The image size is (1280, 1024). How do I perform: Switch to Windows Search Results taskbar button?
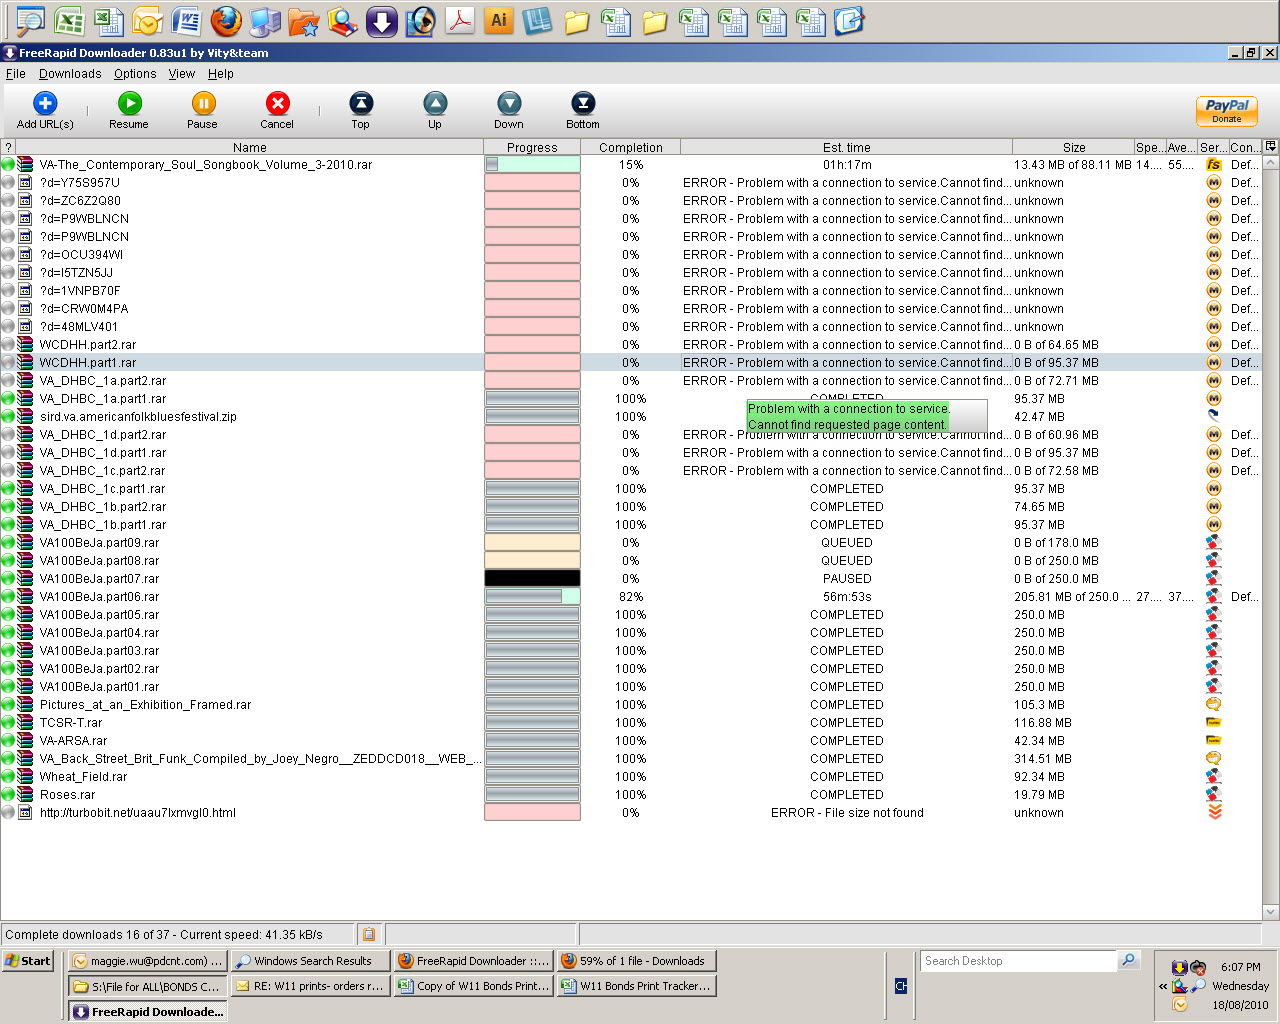(310, 961)
